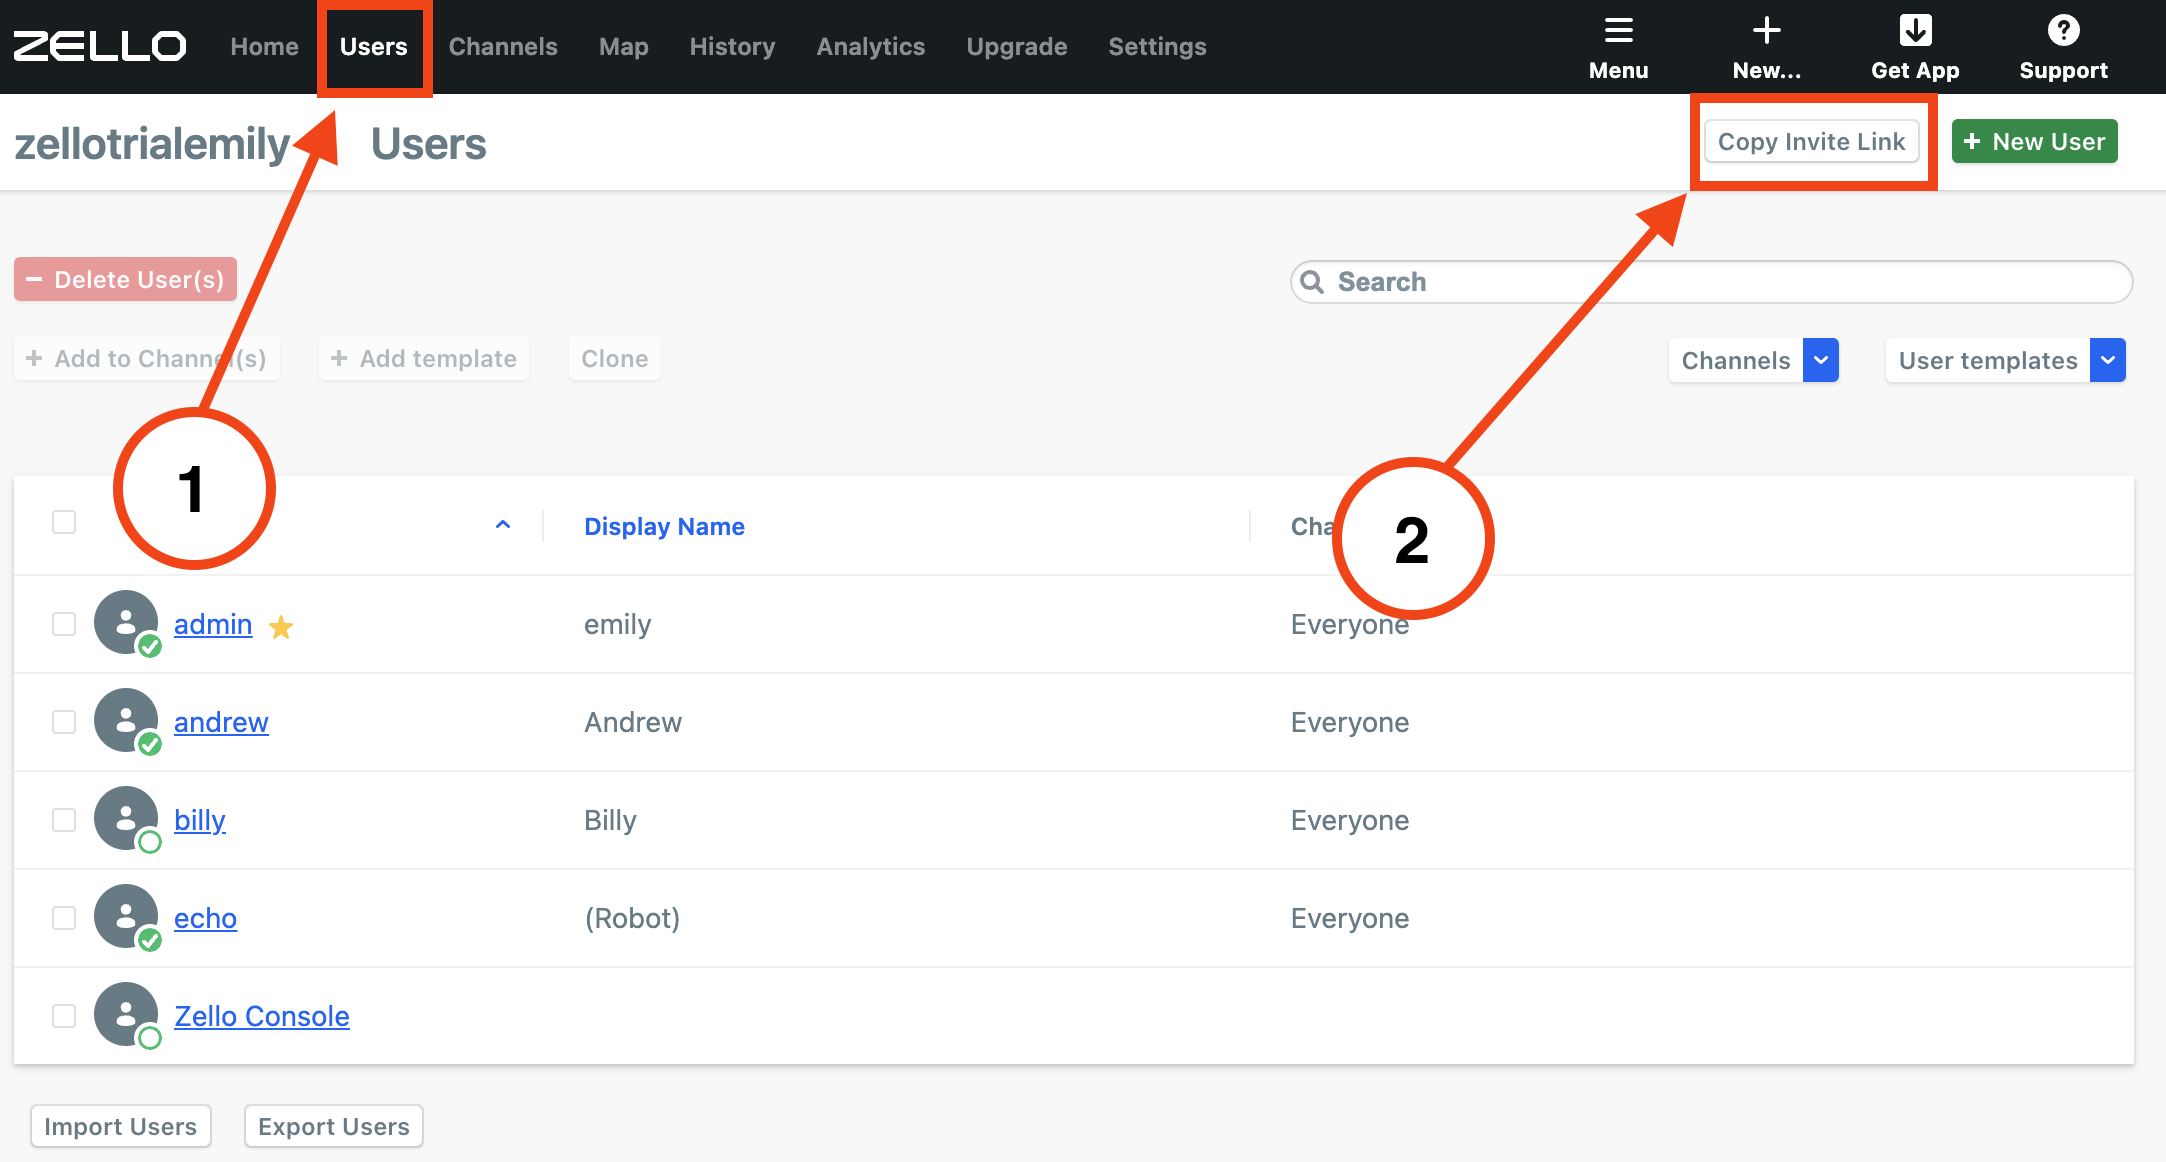Click display name 'Andrew'
This screenshot has width=2166, height=1162.
coord(633,722)
